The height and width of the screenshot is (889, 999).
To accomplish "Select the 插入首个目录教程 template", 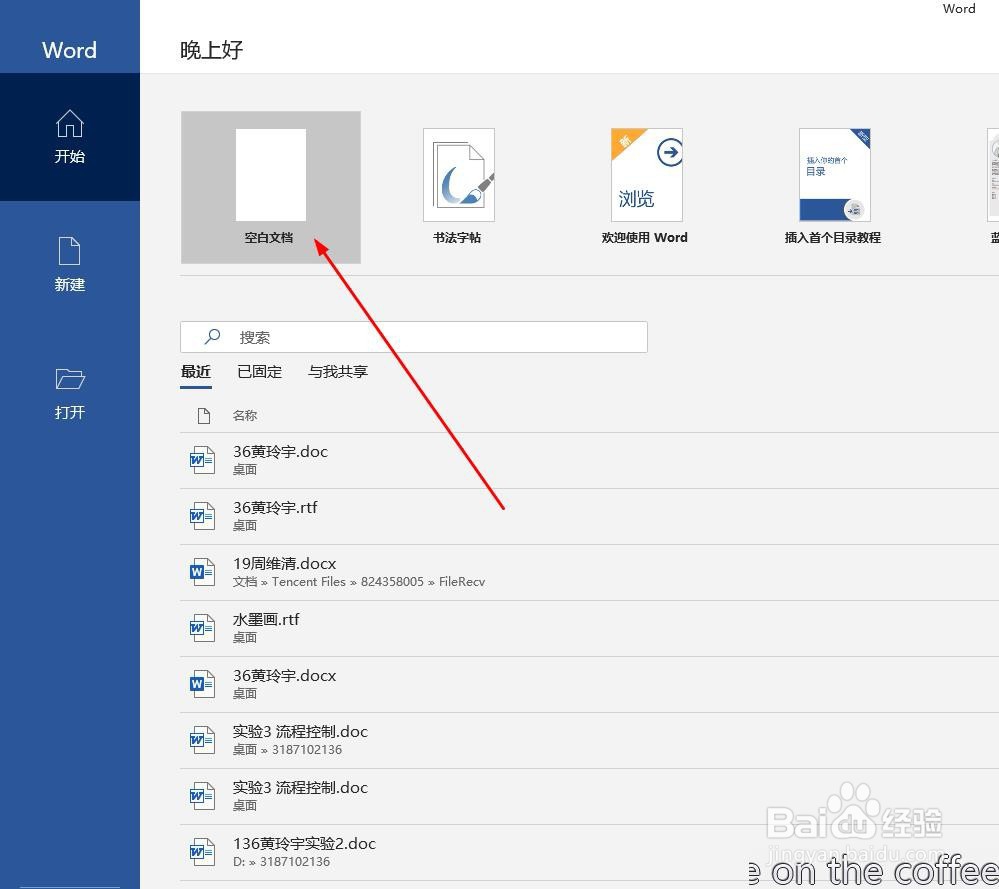I will pyautogui.click(x=833, y=187).
